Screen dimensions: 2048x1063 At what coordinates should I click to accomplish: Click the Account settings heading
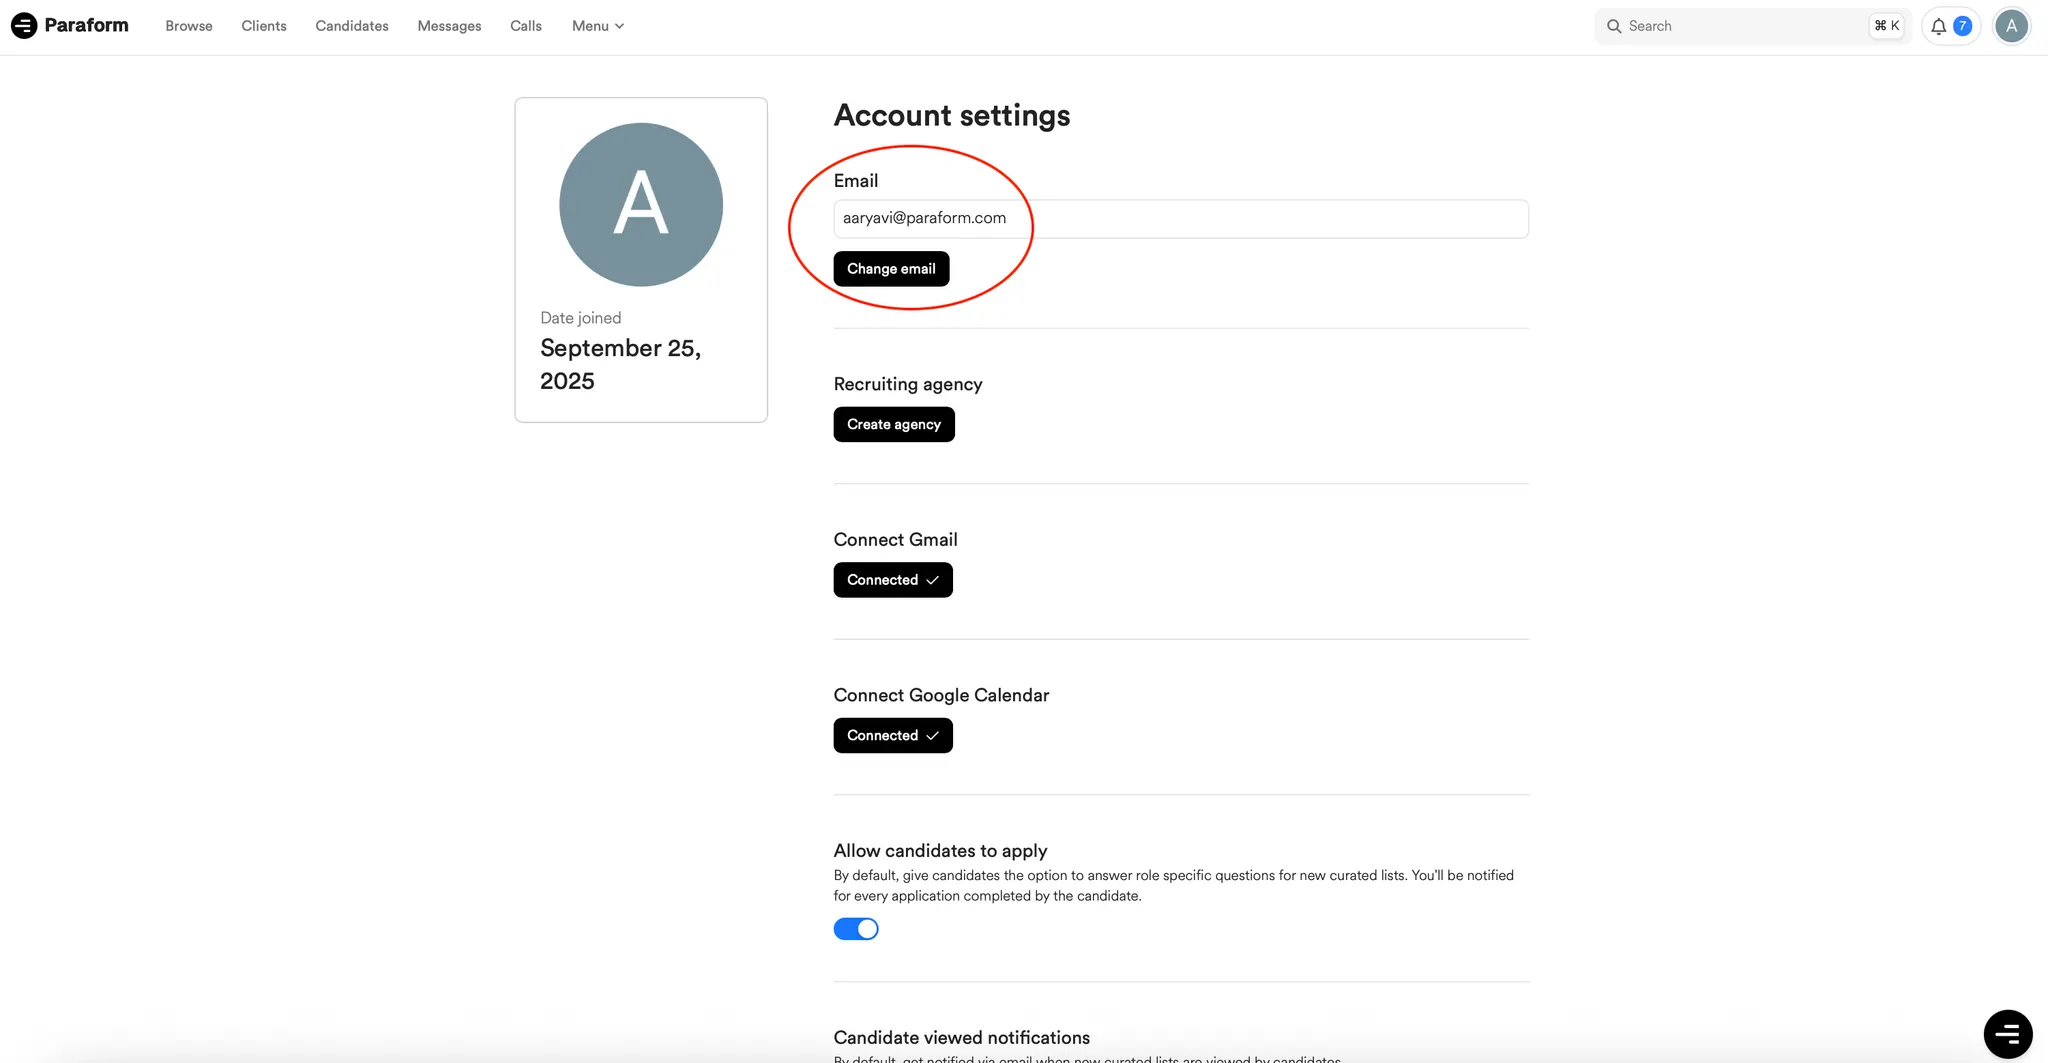(x=952, y=115)
